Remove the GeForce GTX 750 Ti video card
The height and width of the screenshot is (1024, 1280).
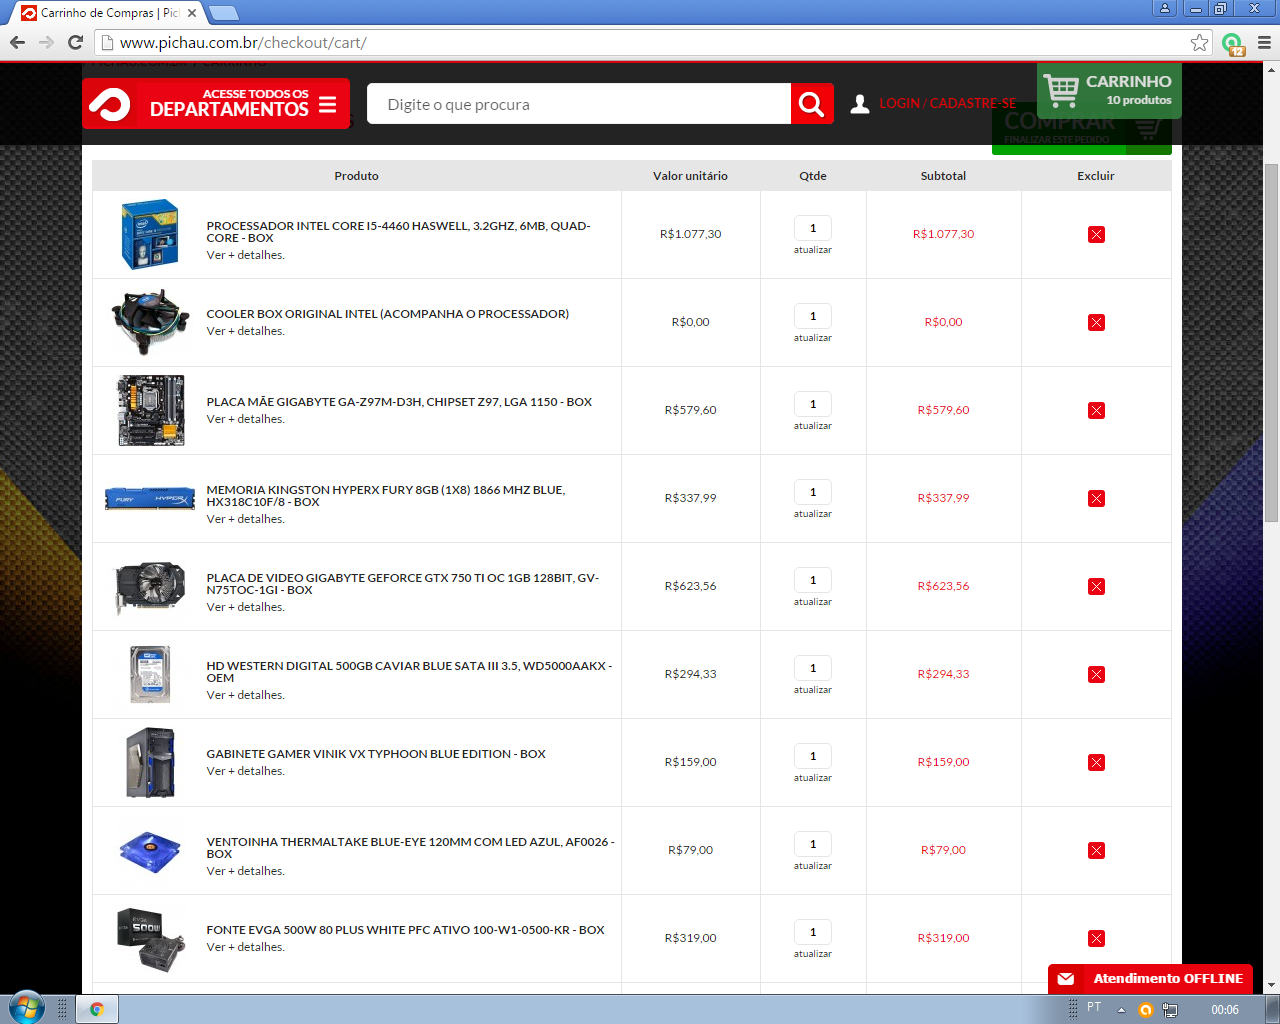[1096, 586]
